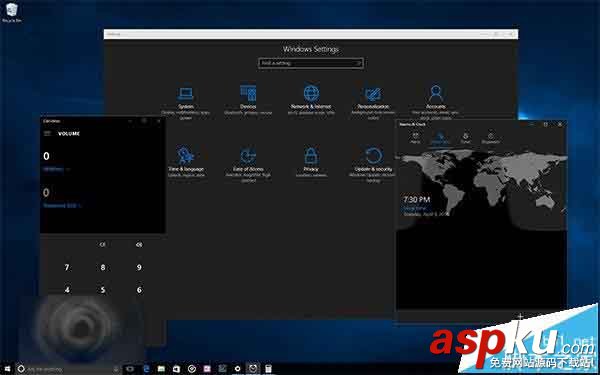Image resolution: width=600 pixels, height=375 pixels.
Task: Click the CE button in Calculator
Action: pos(103,244)
